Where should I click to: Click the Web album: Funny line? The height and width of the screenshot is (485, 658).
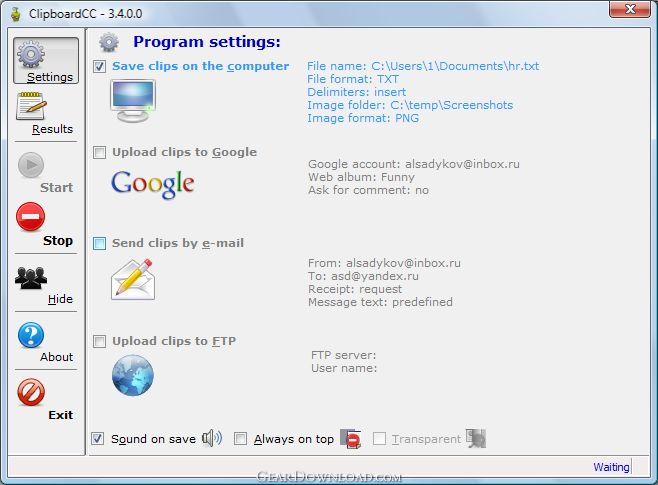[x=361, y=177]
